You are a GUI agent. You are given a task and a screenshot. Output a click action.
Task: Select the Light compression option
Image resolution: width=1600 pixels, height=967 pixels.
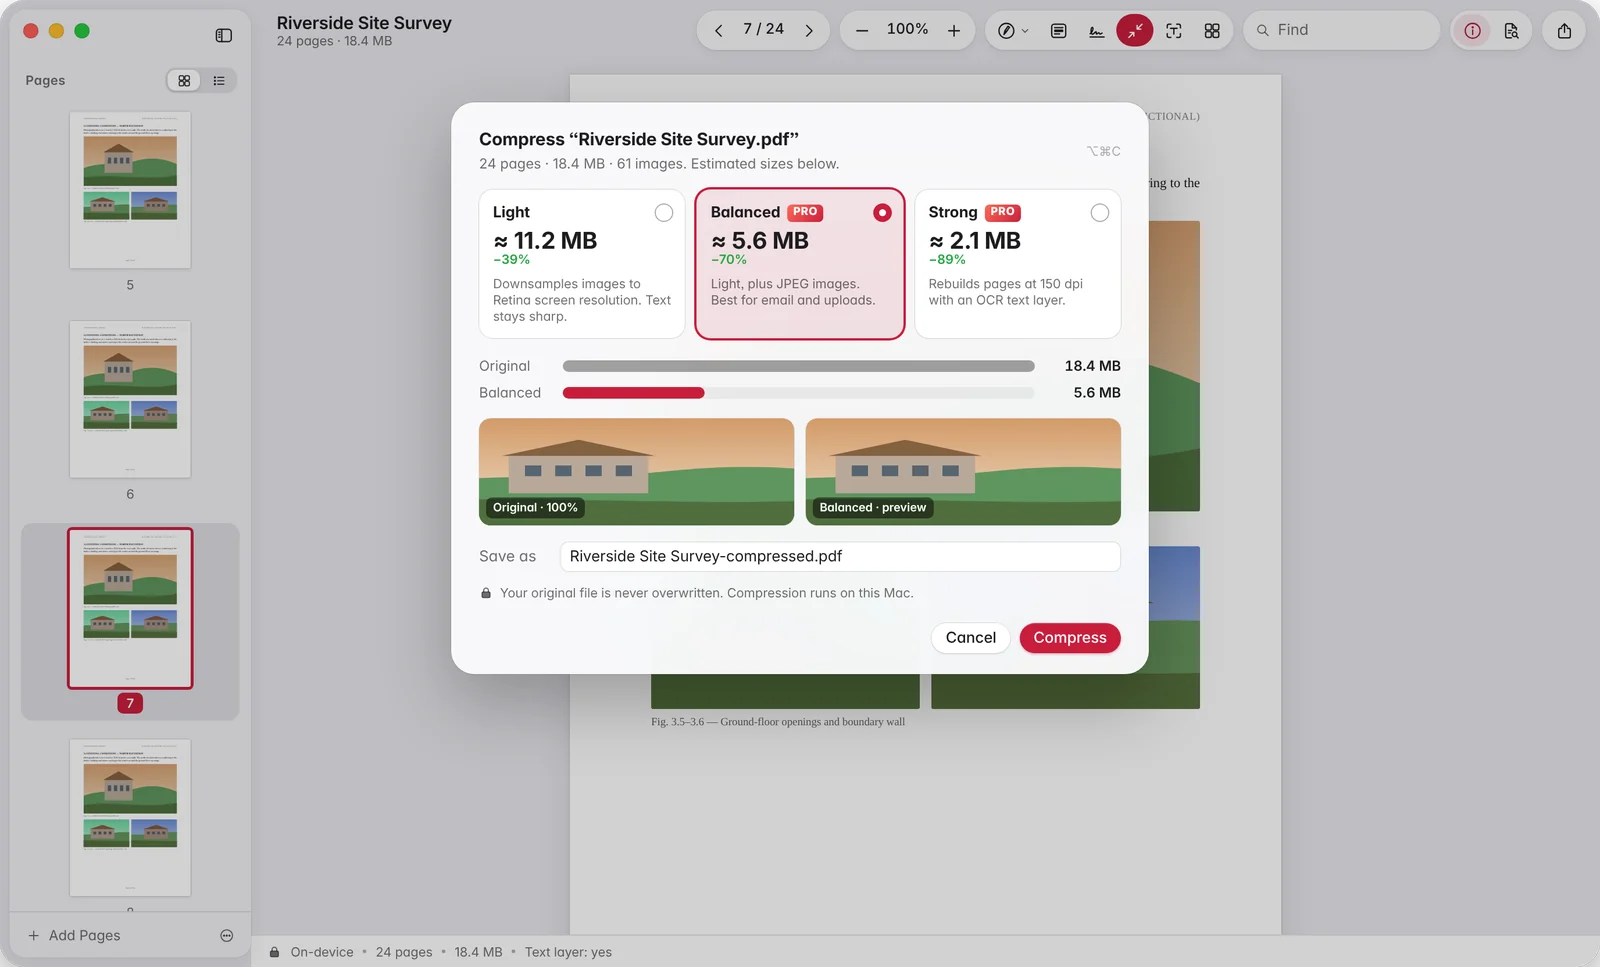click(x=582, y=264)
